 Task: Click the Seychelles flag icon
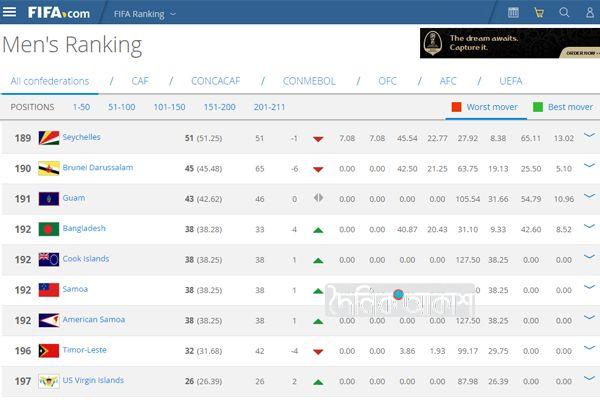(x=48, y=138)
